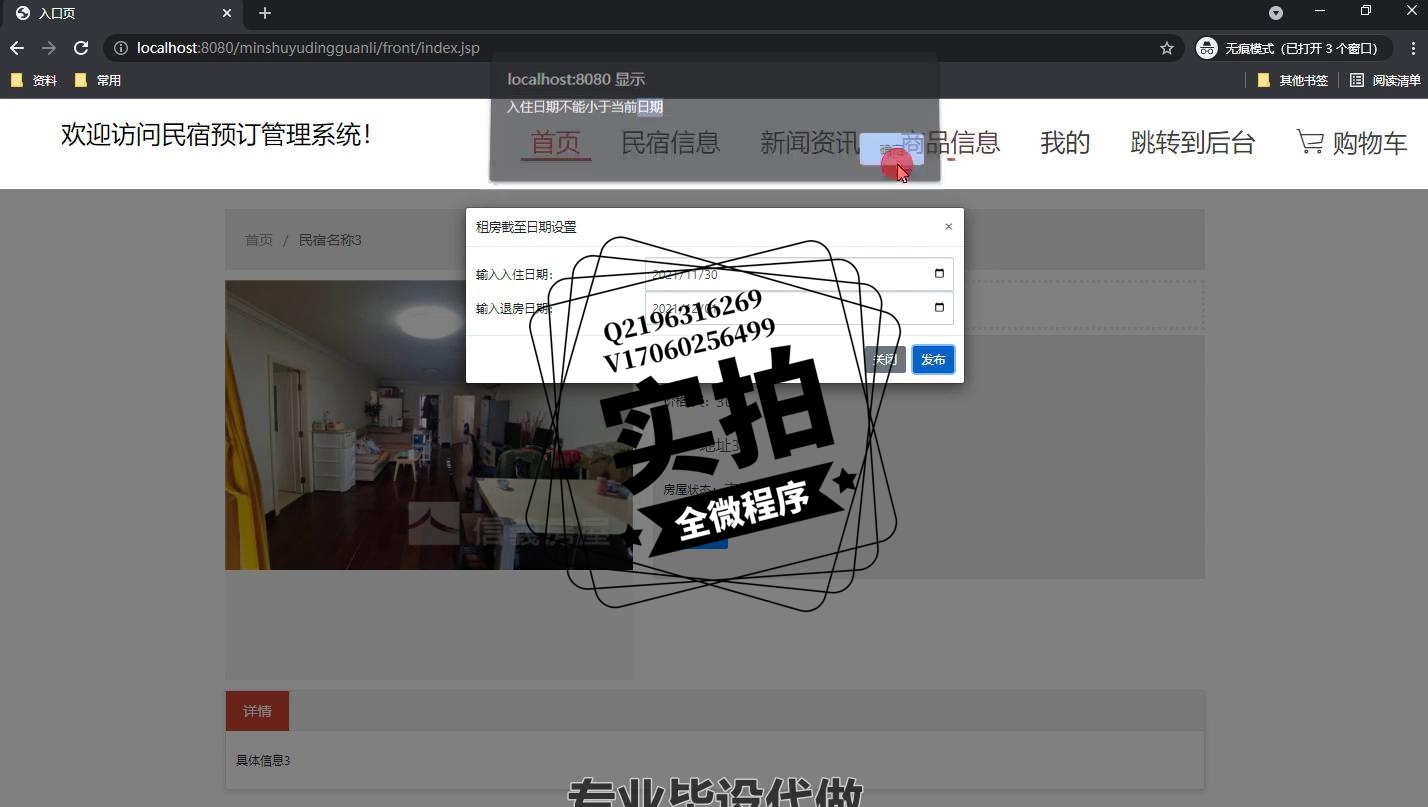
Task: Click the blue 发布 button
Action: click(x=933, y=360)
